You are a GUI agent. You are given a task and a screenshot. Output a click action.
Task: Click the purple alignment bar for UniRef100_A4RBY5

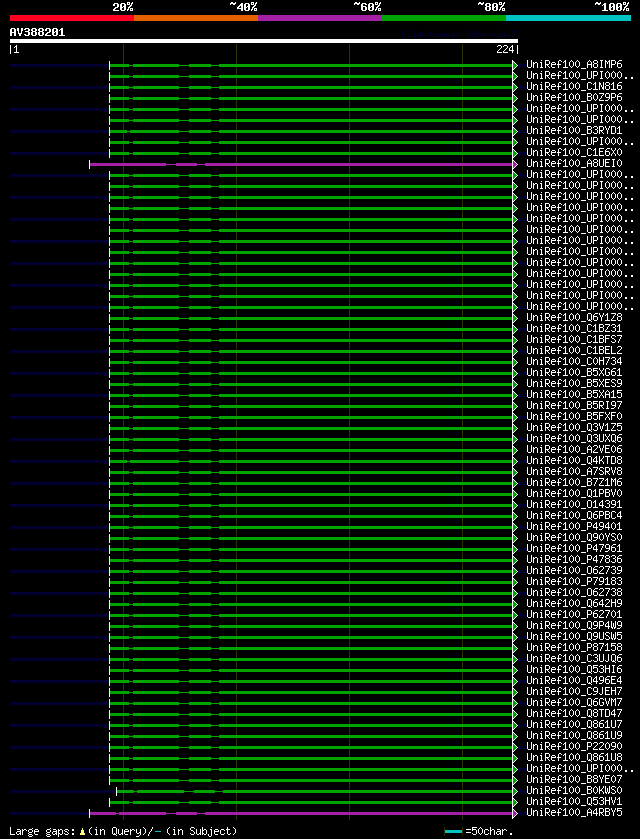(301, 813)
